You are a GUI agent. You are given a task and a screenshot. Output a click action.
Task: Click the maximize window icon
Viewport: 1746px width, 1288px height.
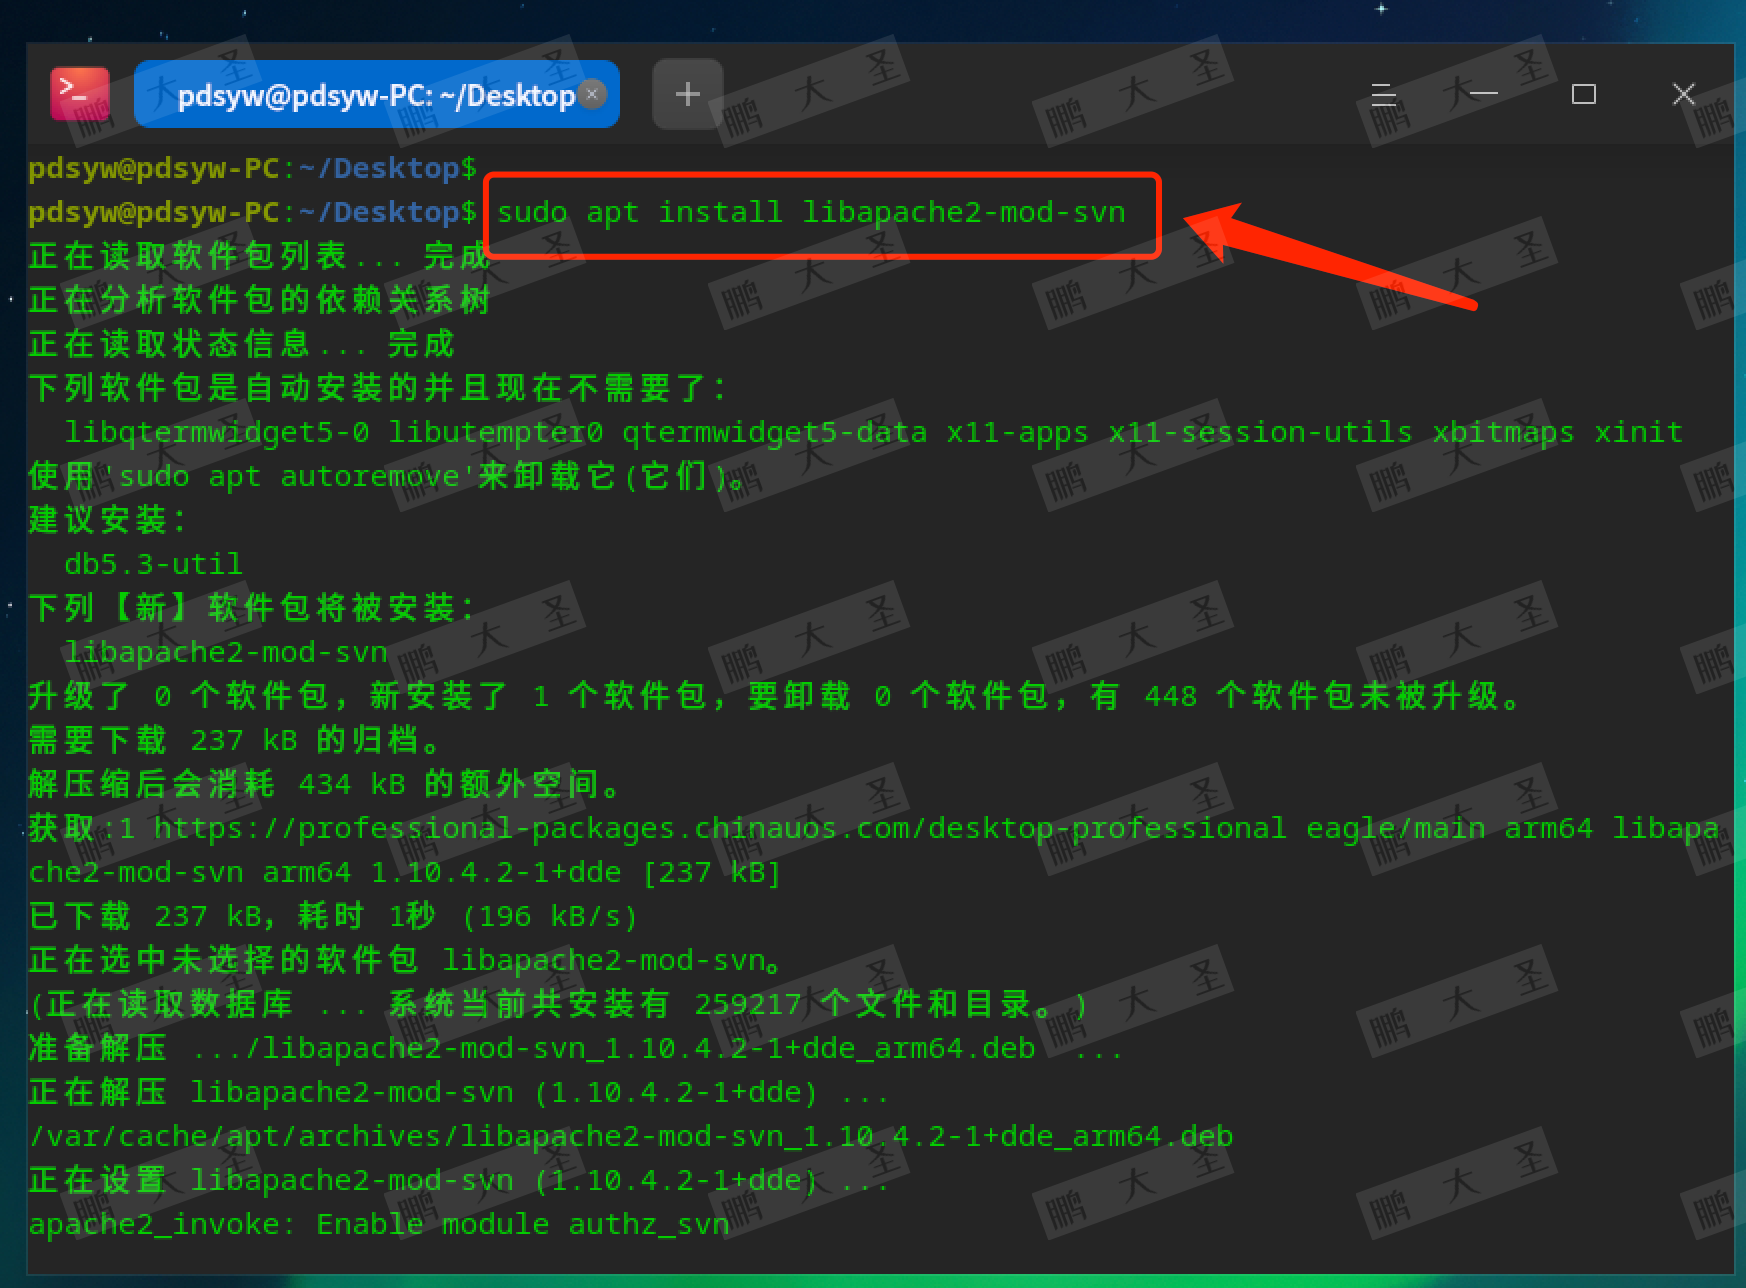(x=1583, y=94)
